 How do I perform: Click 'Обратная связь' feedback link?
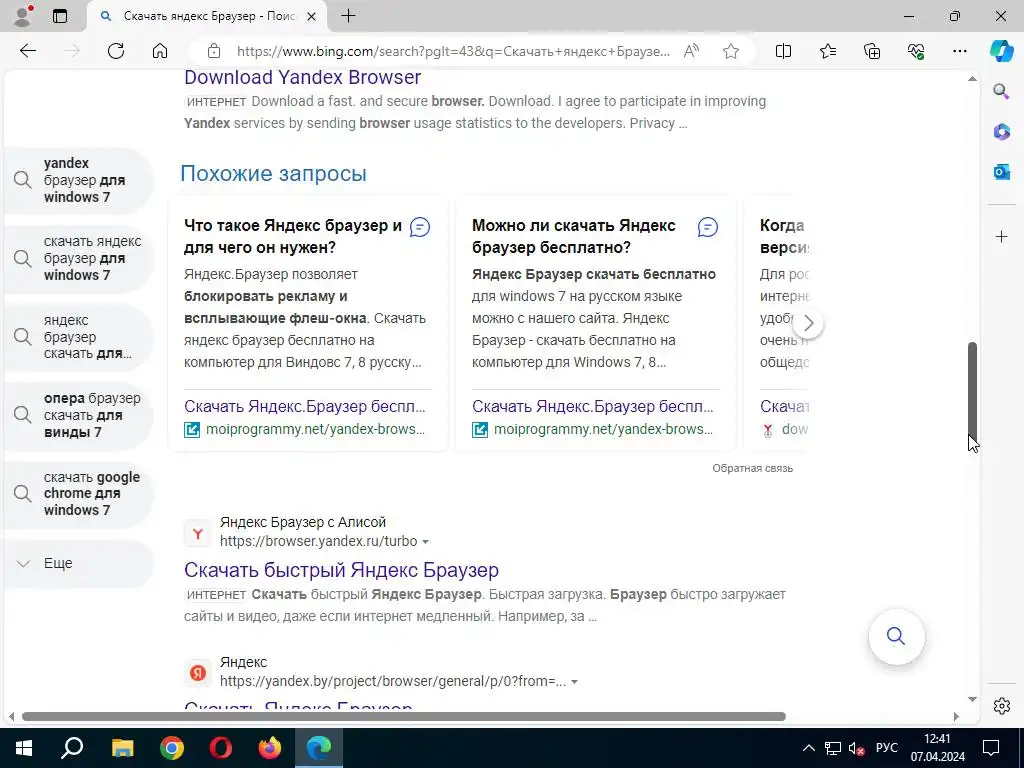coord(752,468)
